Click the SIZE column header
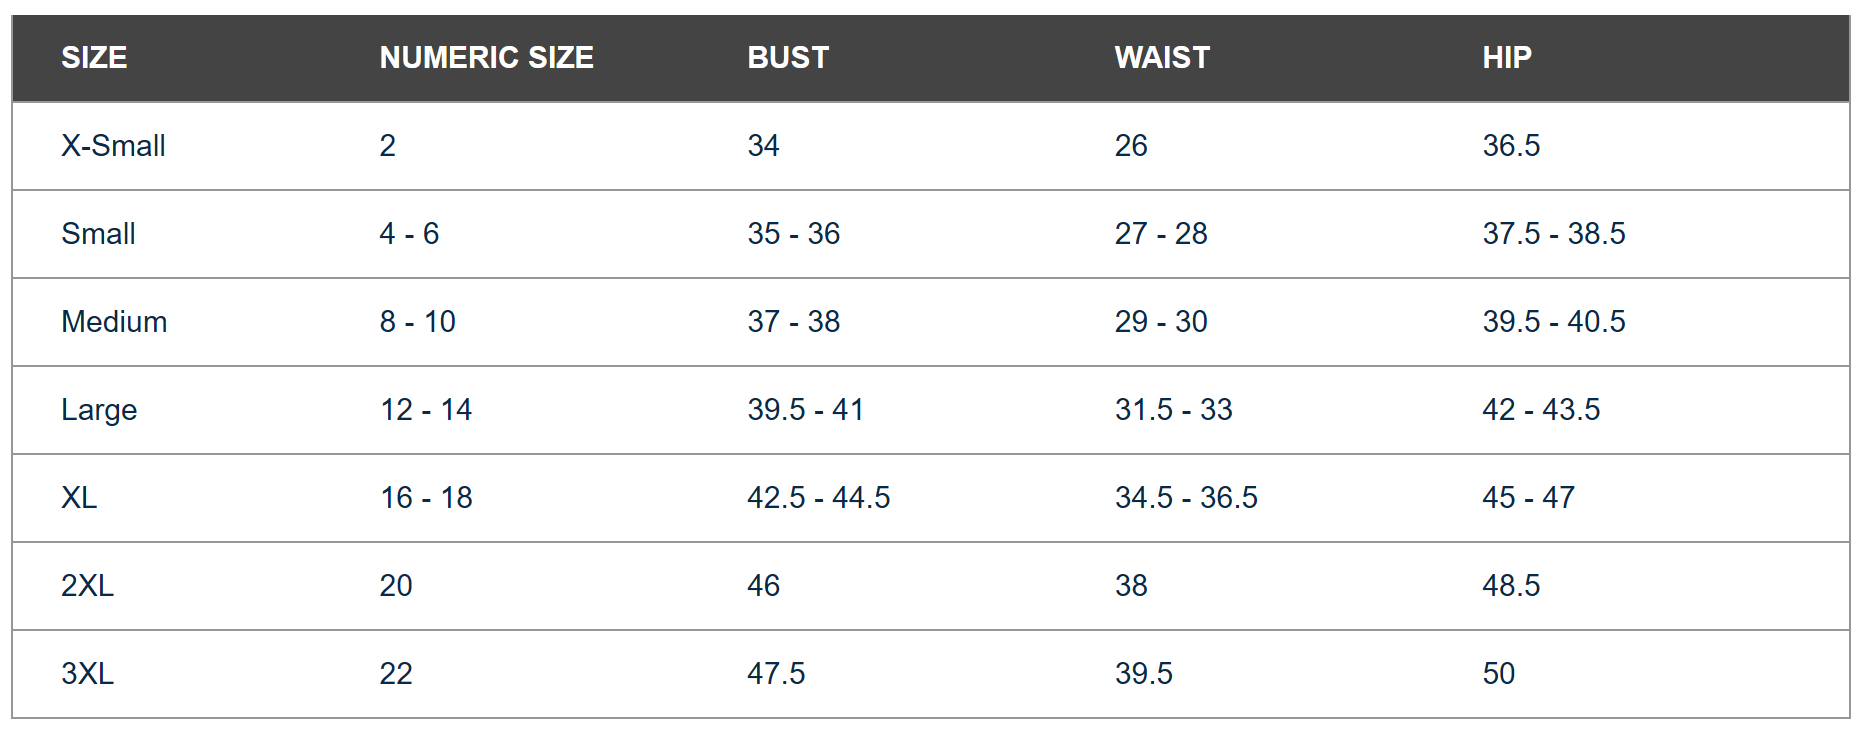Viewport: 1865px width, 735px height. coord(94,58)
